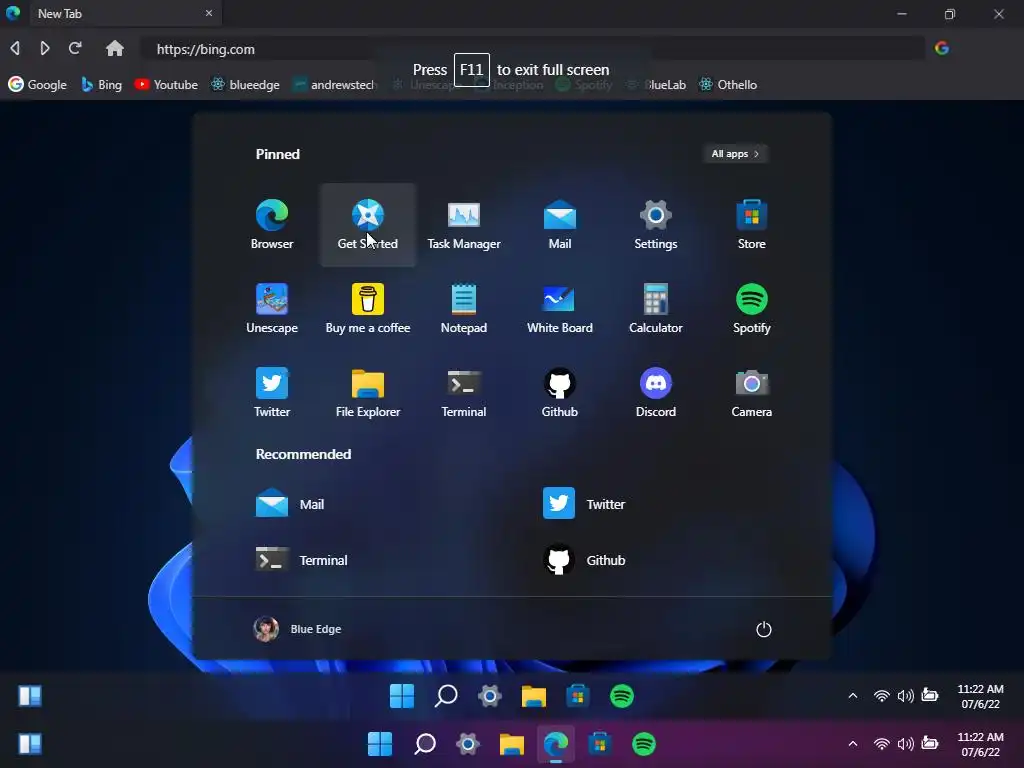Open Settings from the pinned apps grid
The width and height of the screenshot is (1024, 768).
pyautogui.click(x=656, y=225)
